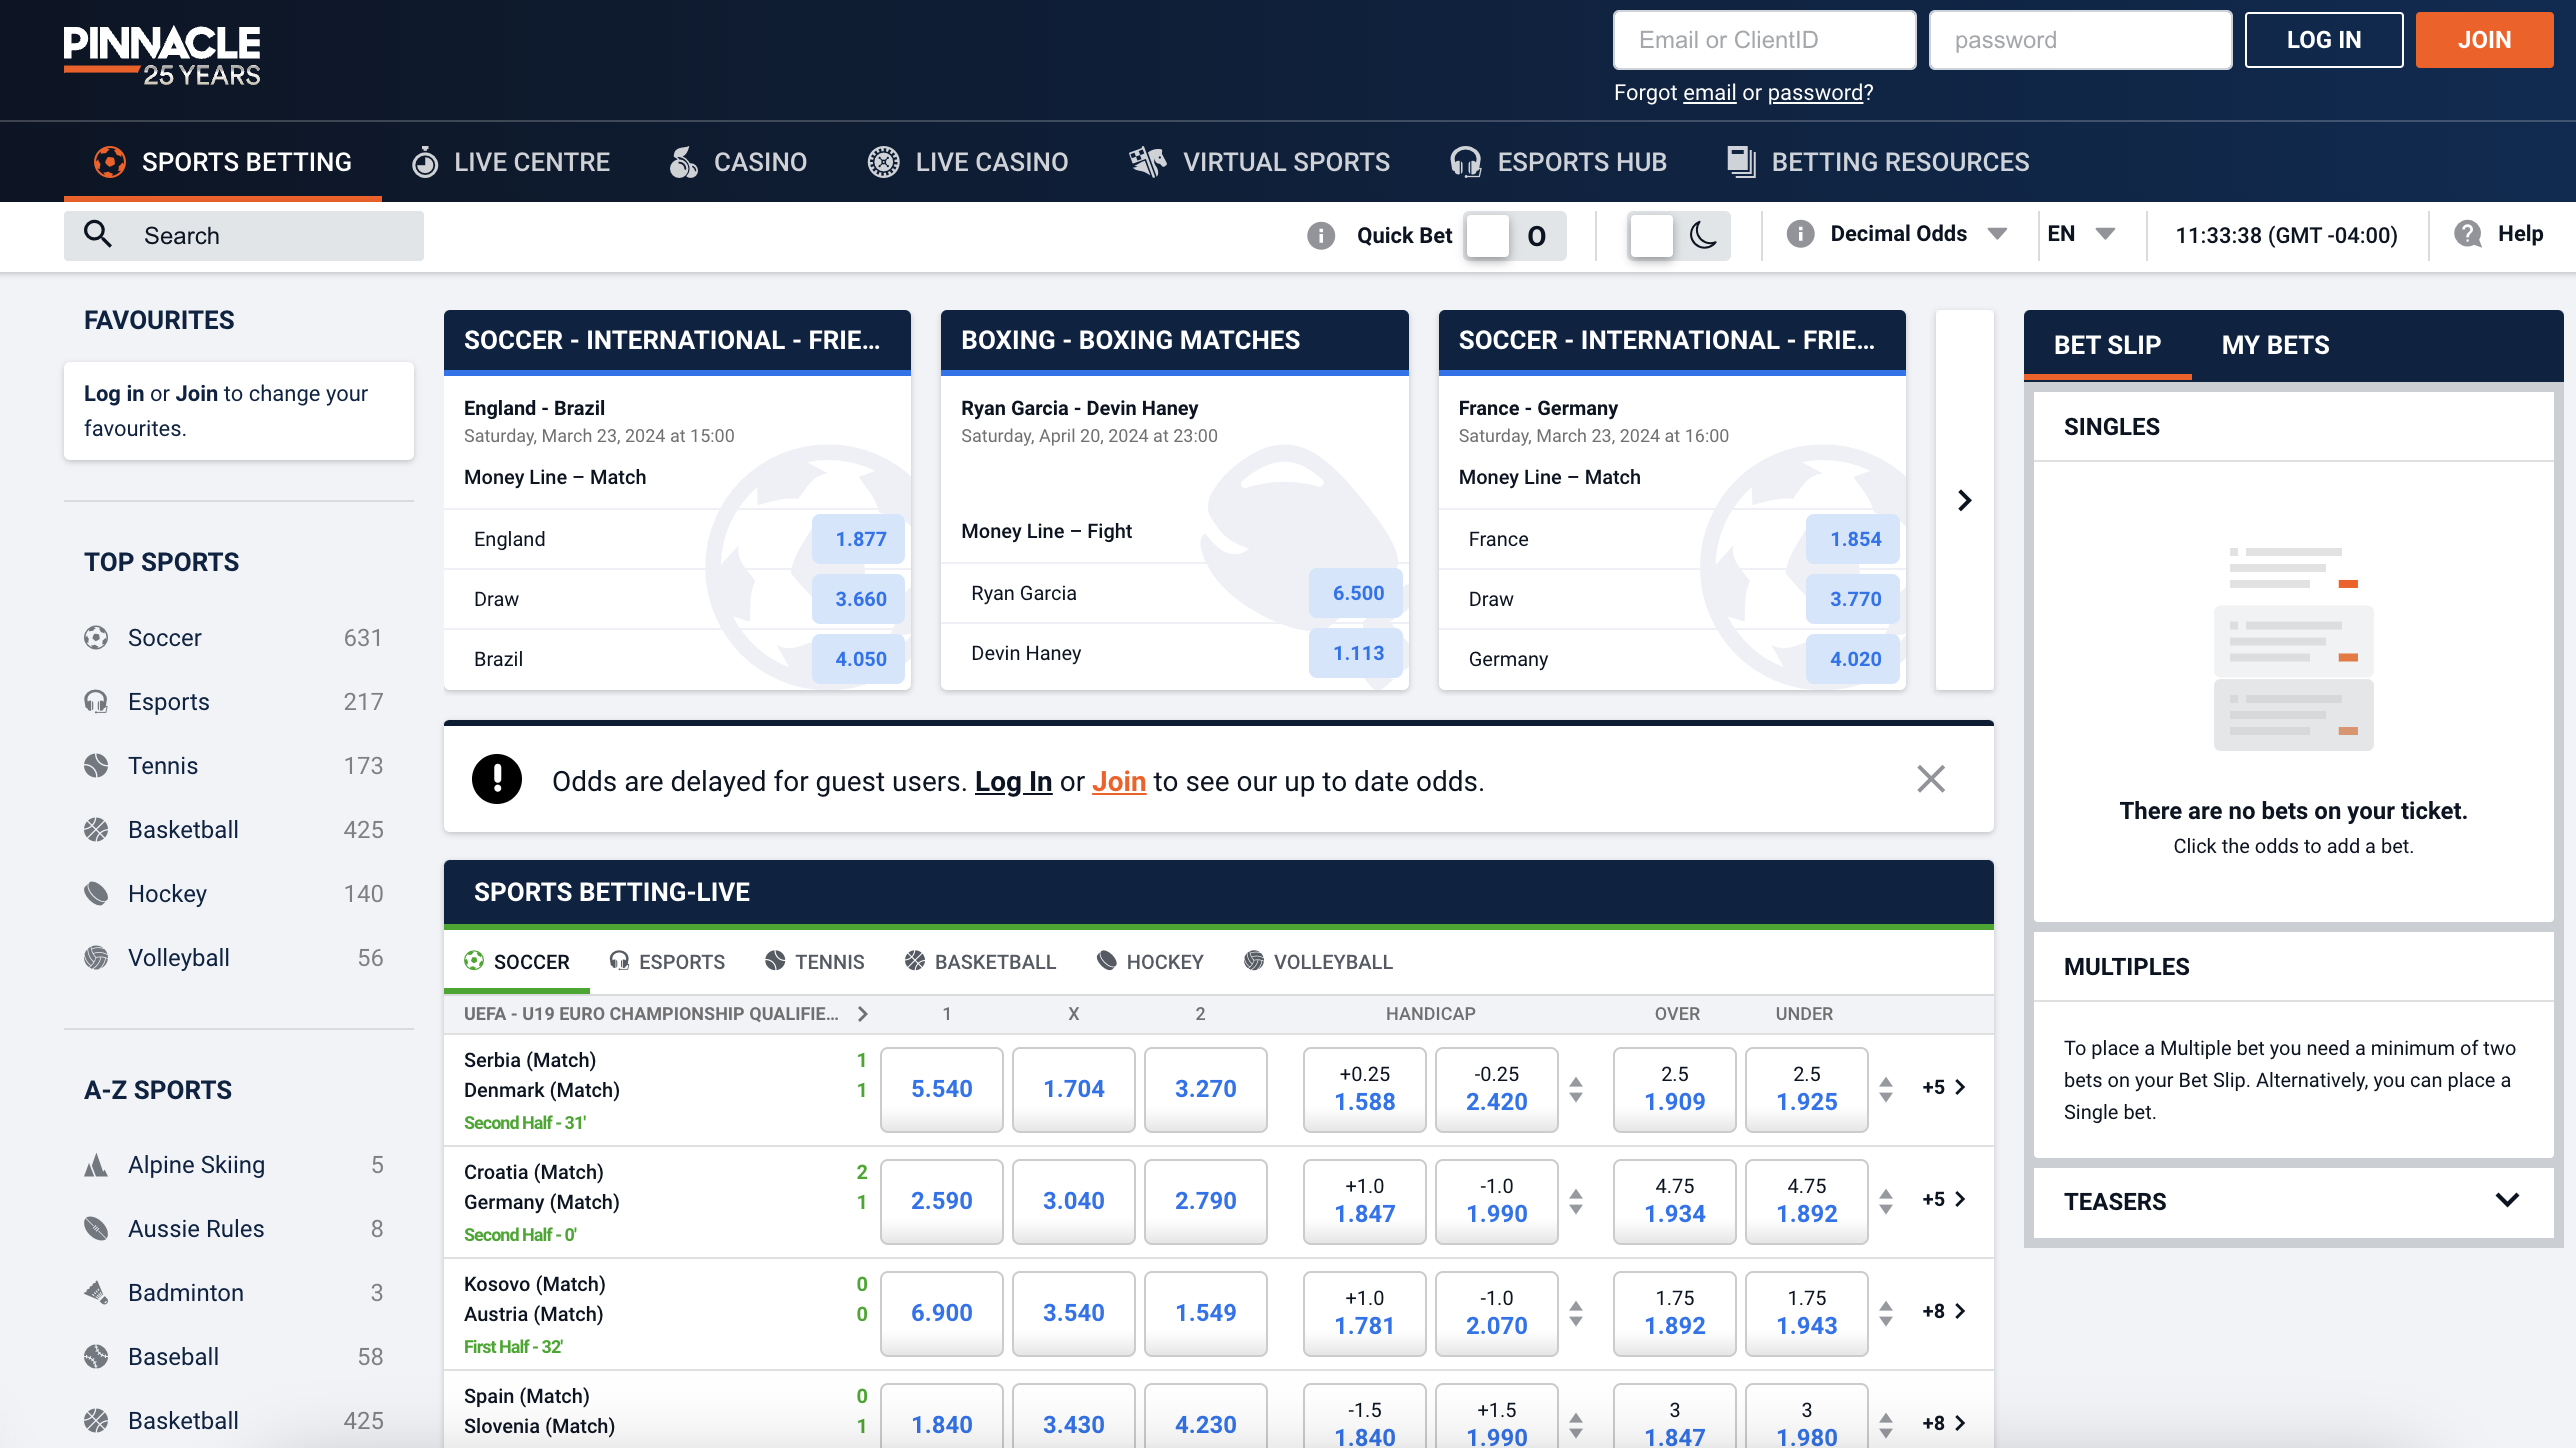Click the search magnifier icon
This screenshot has height=1448, width=2576.
97,234
